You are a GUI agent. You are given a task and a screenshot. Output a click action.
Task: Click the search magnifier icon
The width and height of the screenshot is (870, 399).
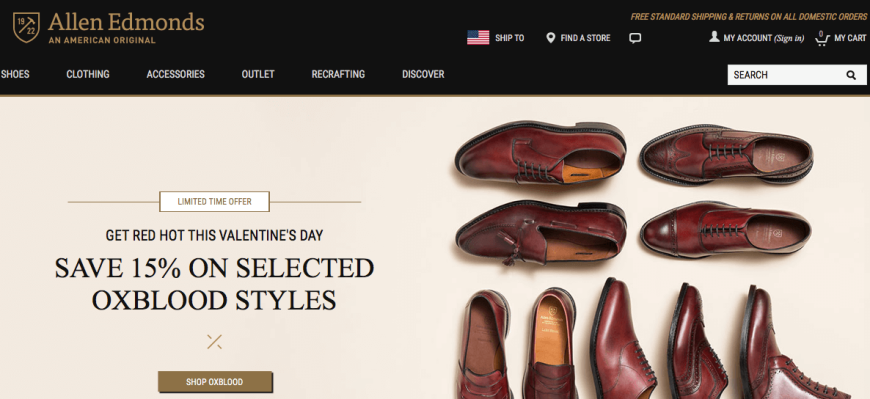(851, 75)
